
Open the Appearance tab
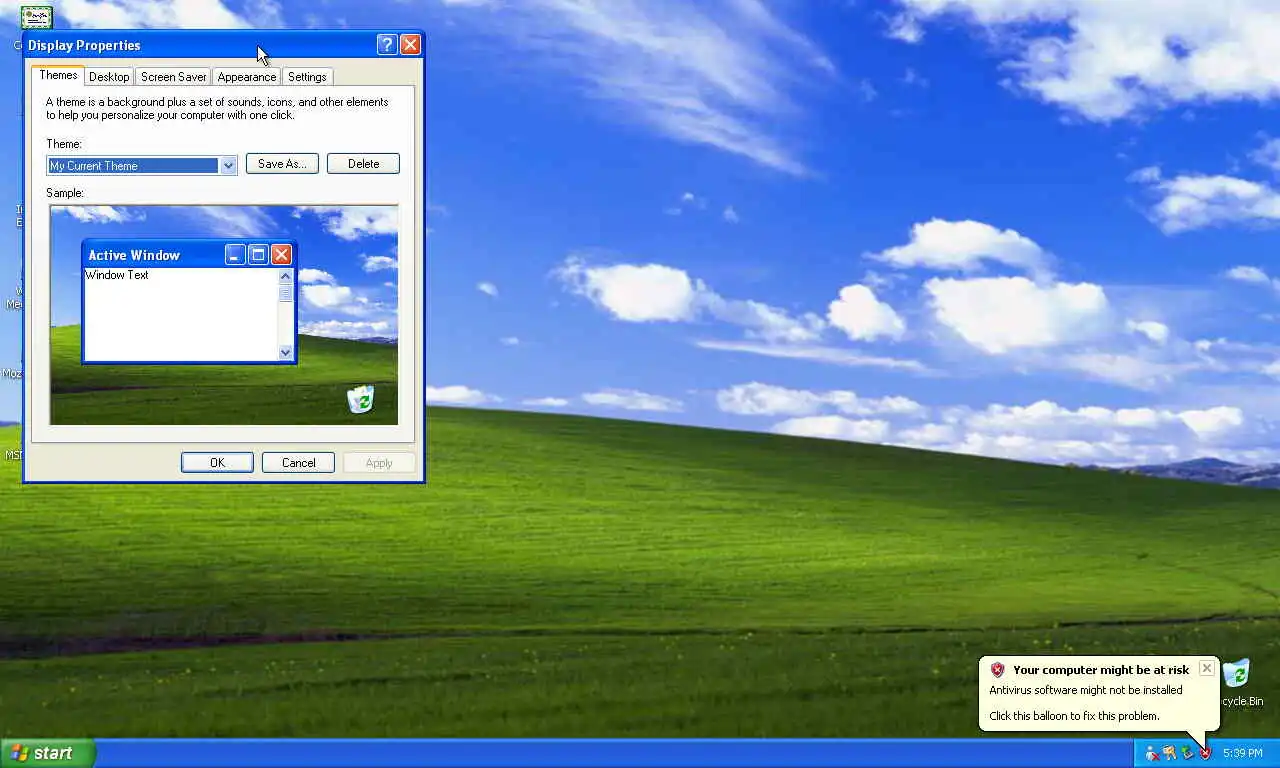tap(247, 77)
